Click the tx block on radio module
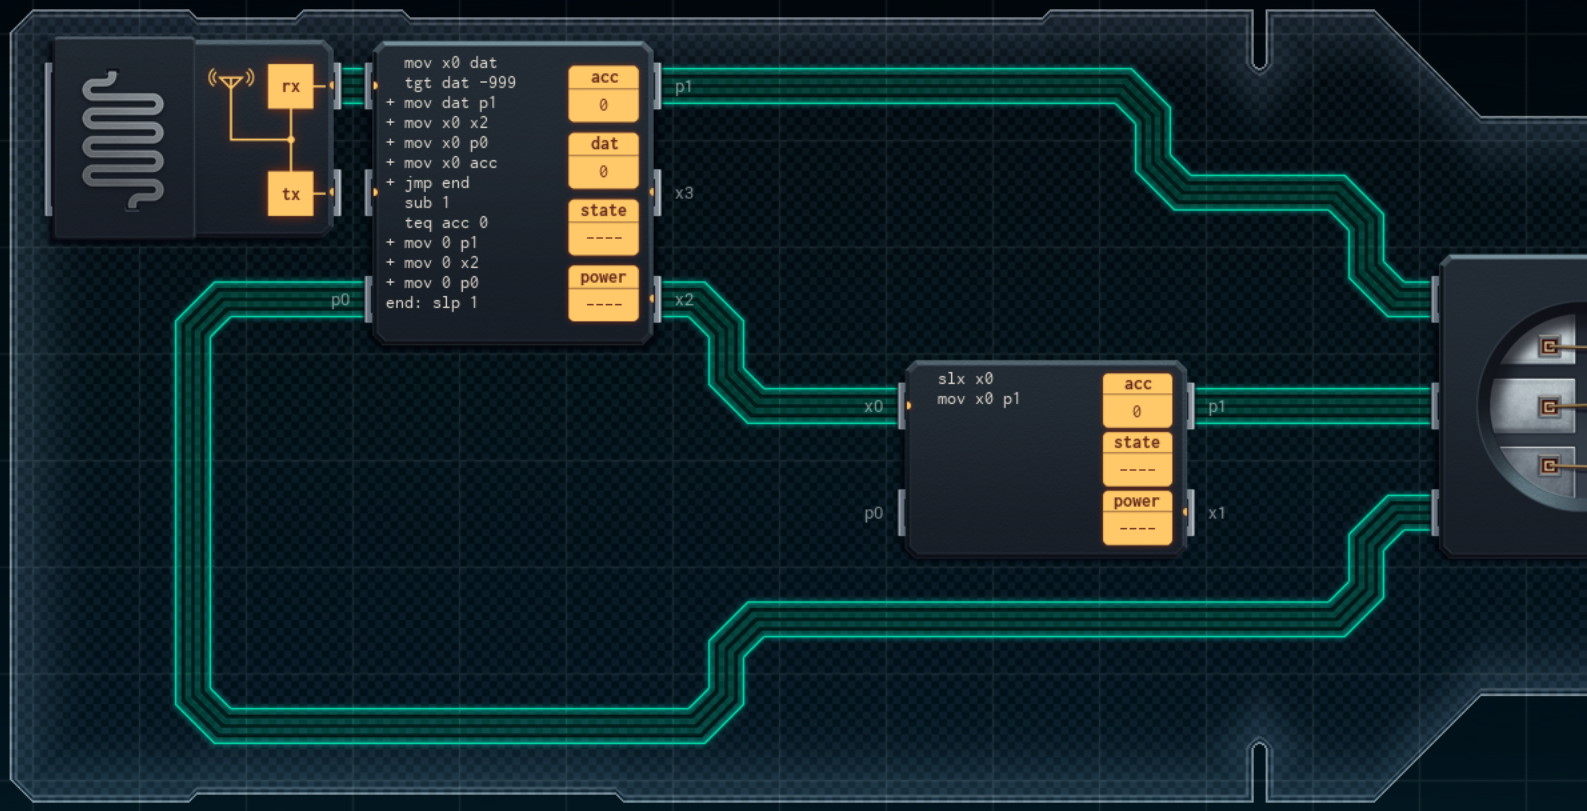This screenshot has width=1587, height=811. pos(290,194)
